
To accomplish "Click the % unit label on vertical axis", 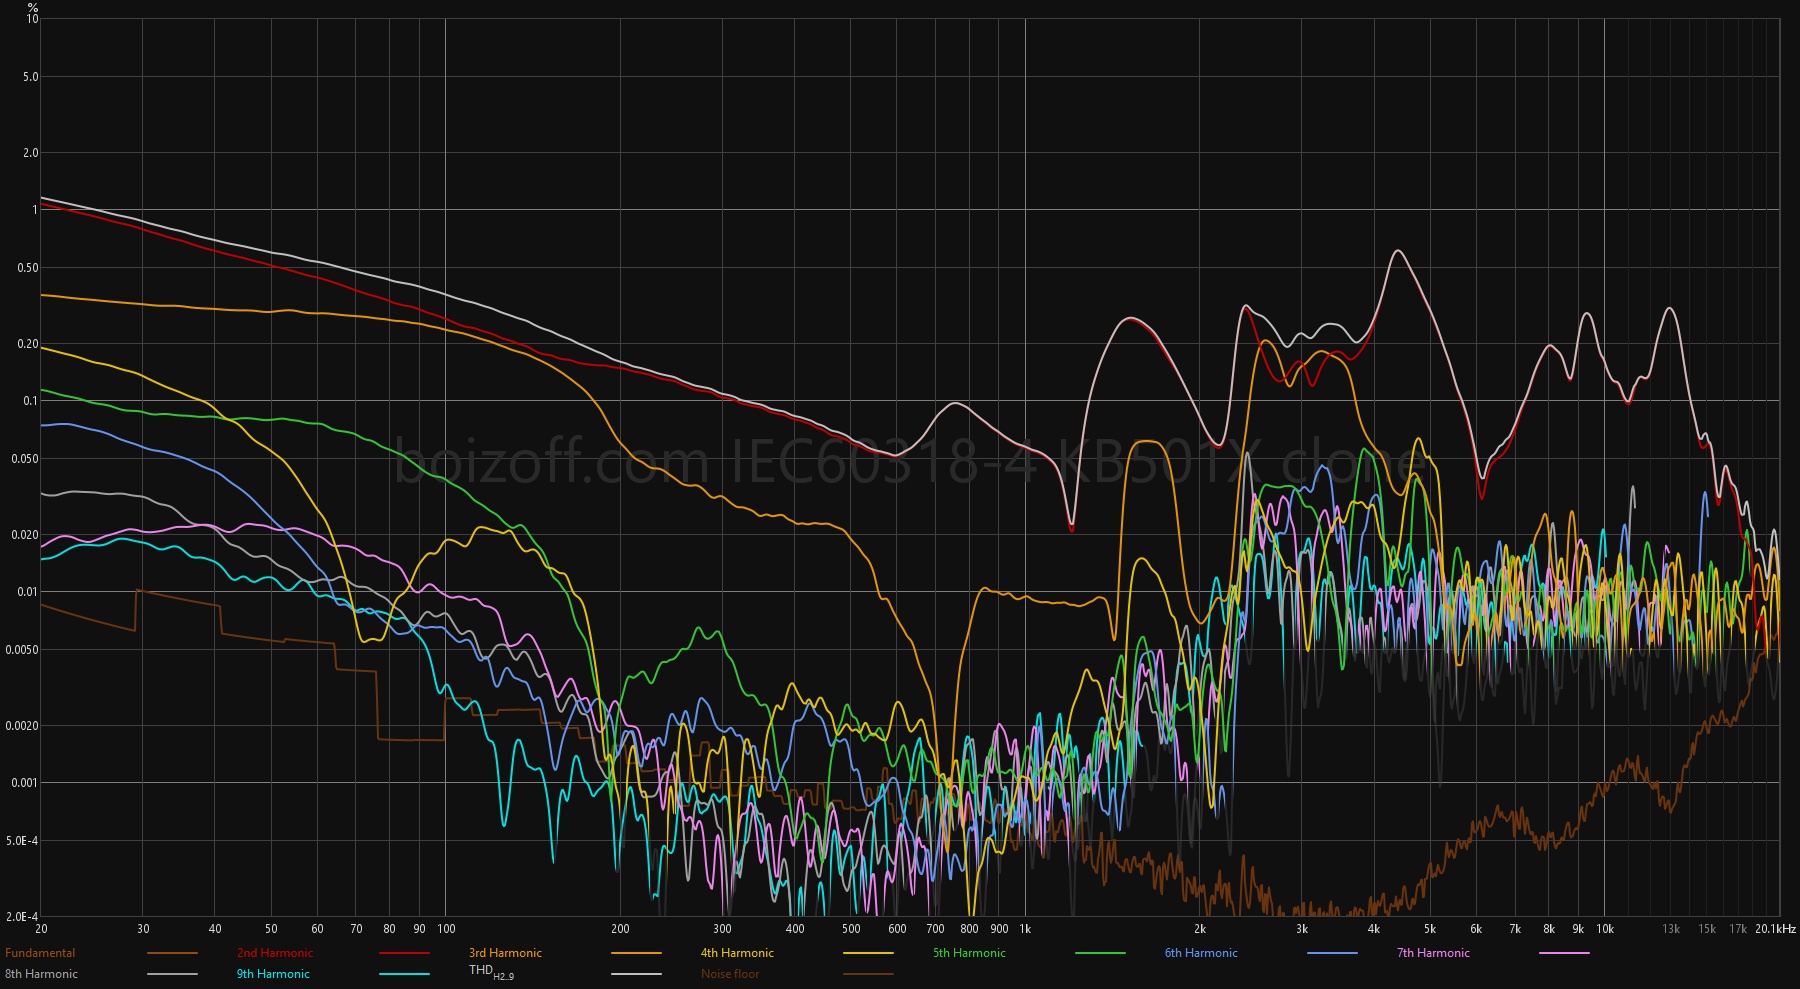I will tap(33, 7).
